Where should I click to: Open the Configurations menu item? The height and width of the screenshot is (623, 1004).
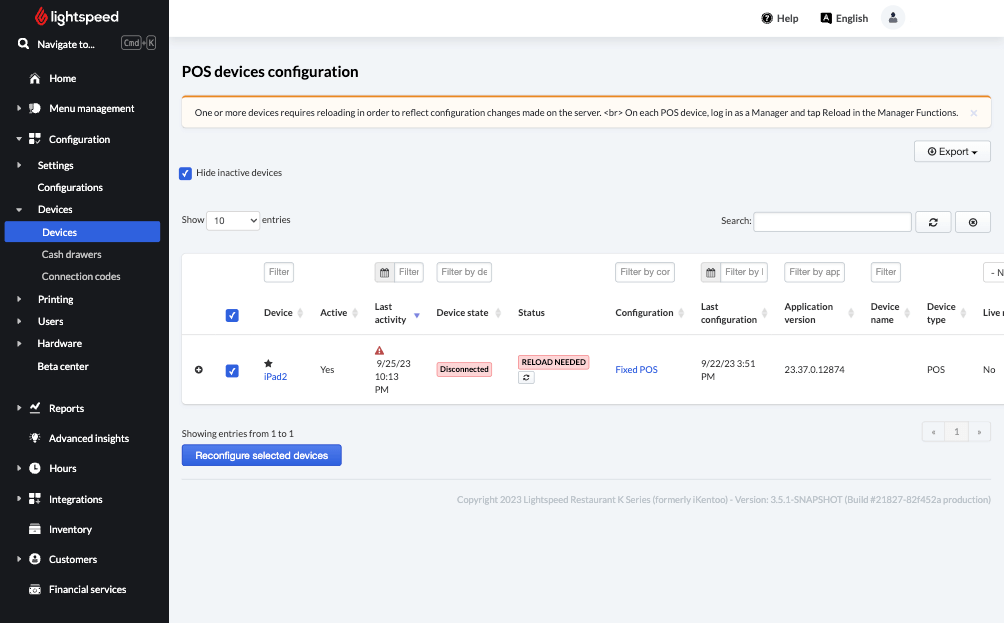pyautogui.click(x=70, y=188)
